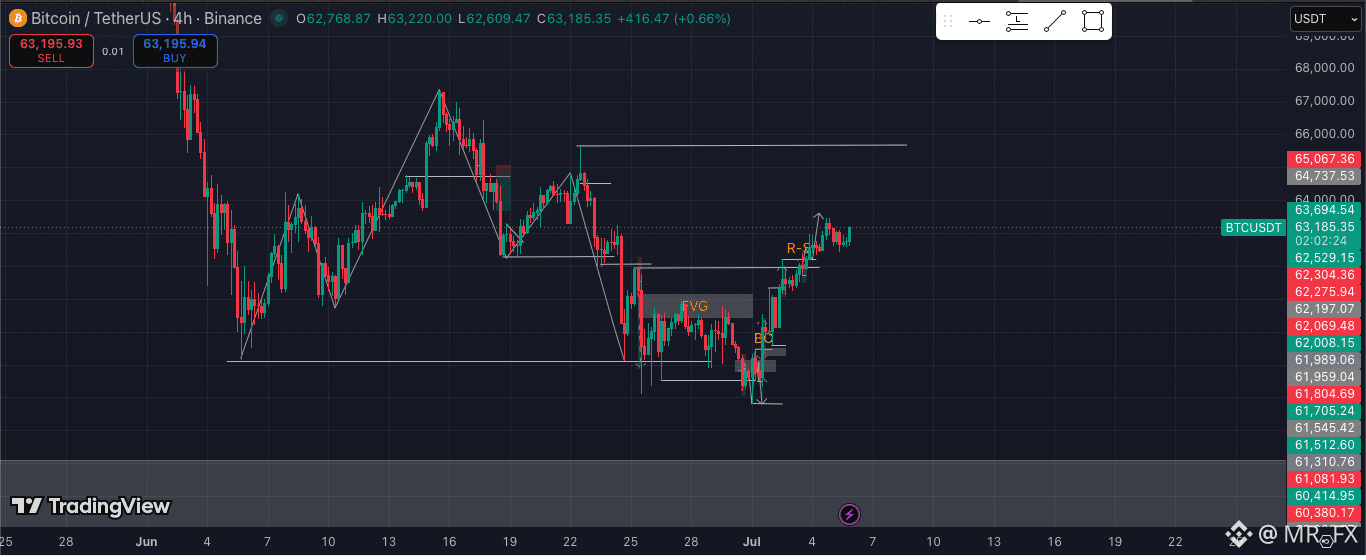Select the trend line tool

tap(1055, 21)
